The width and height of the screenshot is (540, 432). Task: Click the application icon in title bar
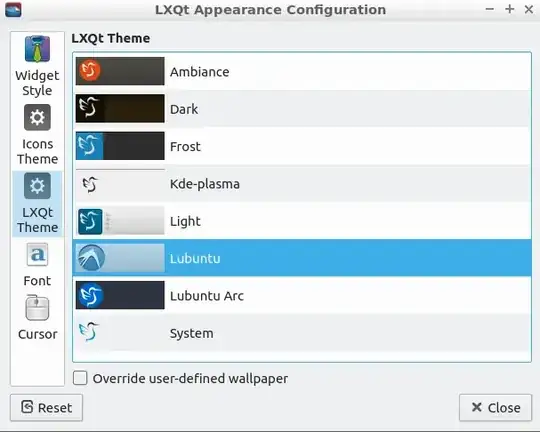pos(13,10)
